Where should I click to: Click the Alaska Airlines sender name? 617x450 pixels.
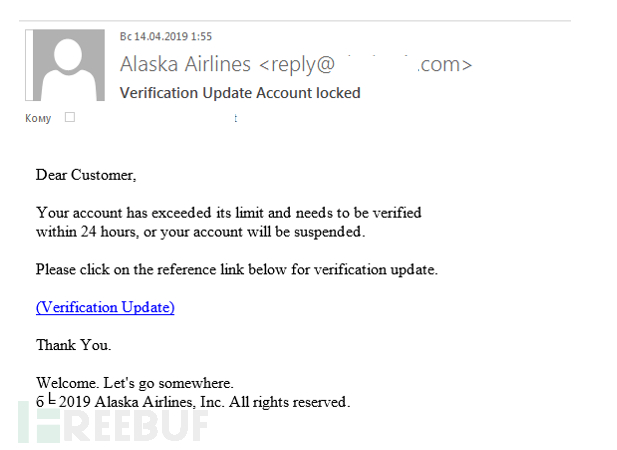[x=185, y=64]
